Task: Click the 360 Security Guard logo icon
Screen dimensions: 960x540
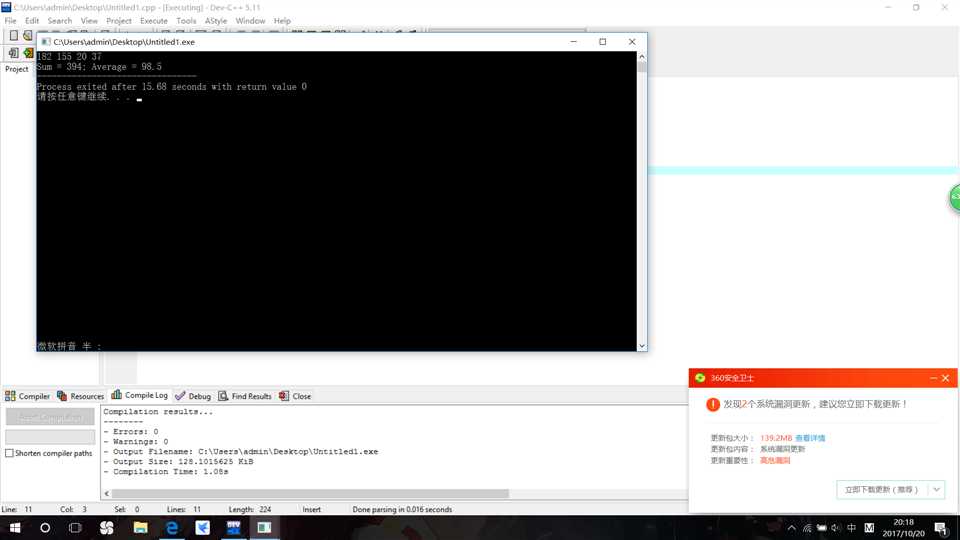Action: (700, 378)
